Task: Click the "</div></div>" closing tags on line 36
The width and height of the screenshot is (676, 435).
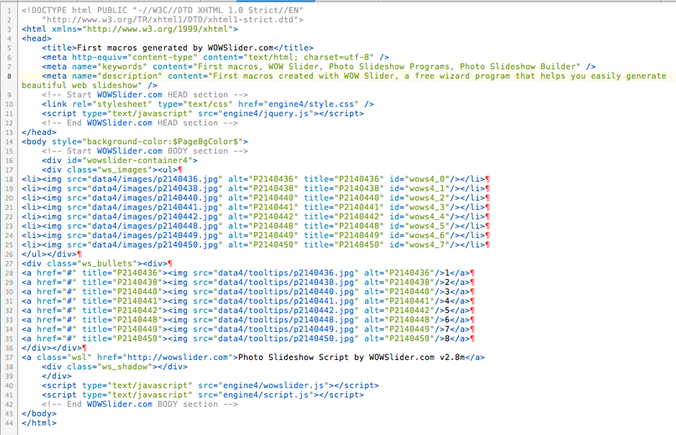Action: click(52, 348)
